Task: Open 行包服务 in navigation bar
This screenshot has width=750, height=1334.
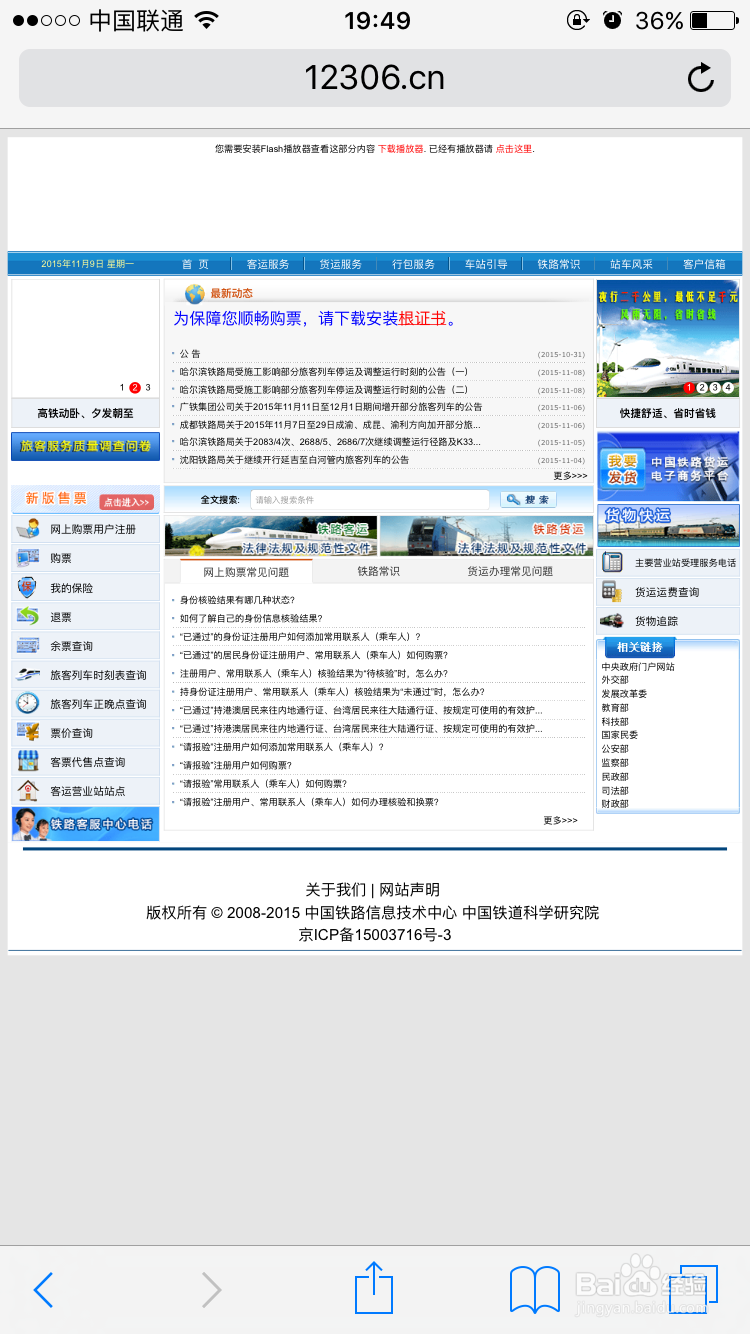Action: [x=413, y=264]
